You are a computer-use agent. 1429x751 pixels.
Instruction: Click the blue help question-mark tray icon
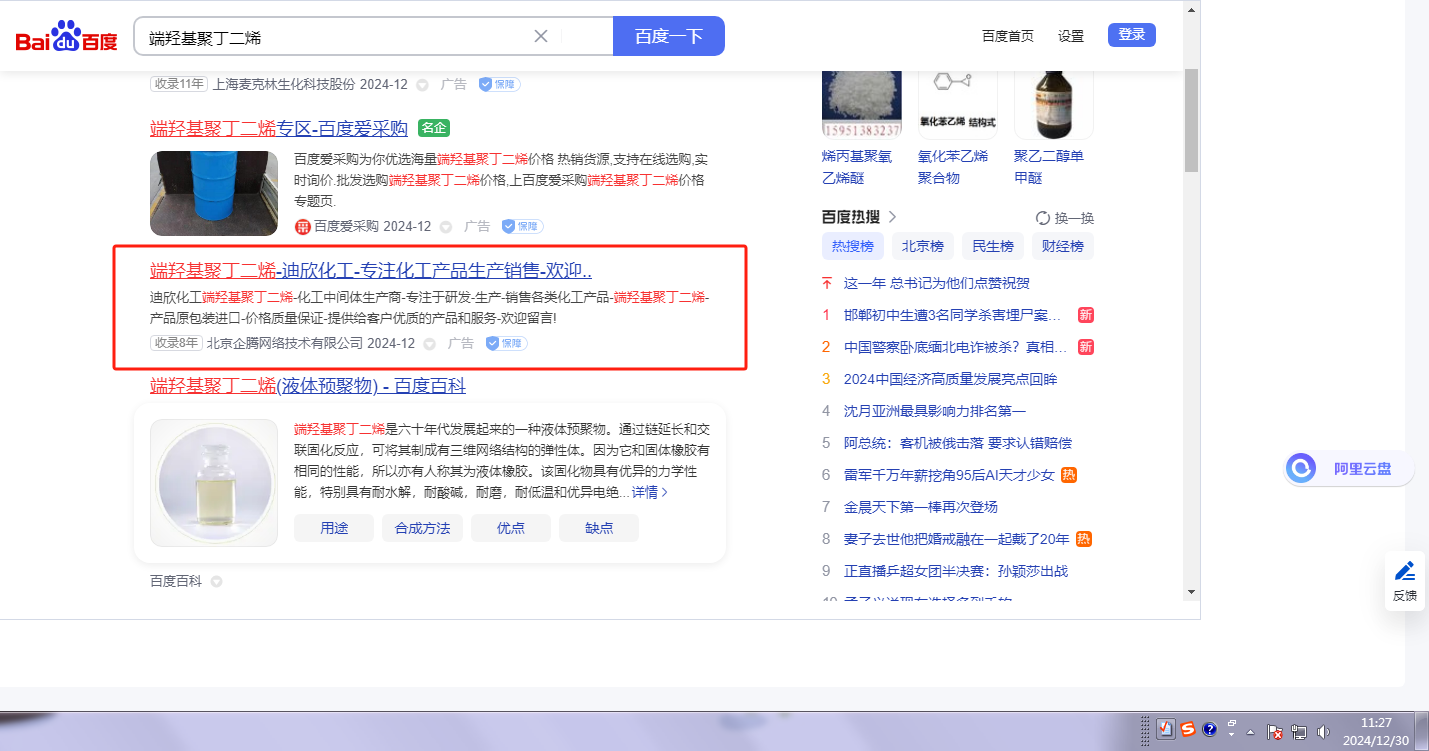click(1209, 729)
